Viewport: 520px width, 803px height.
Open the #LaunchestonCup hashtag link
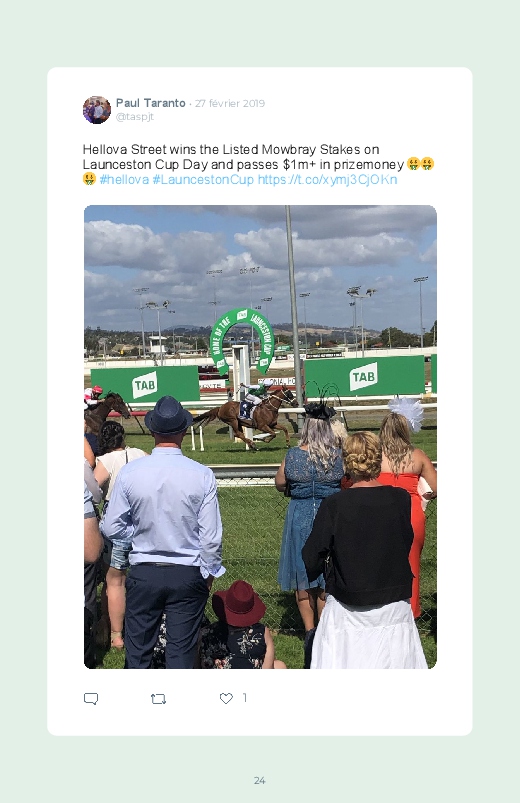[203, 180]
